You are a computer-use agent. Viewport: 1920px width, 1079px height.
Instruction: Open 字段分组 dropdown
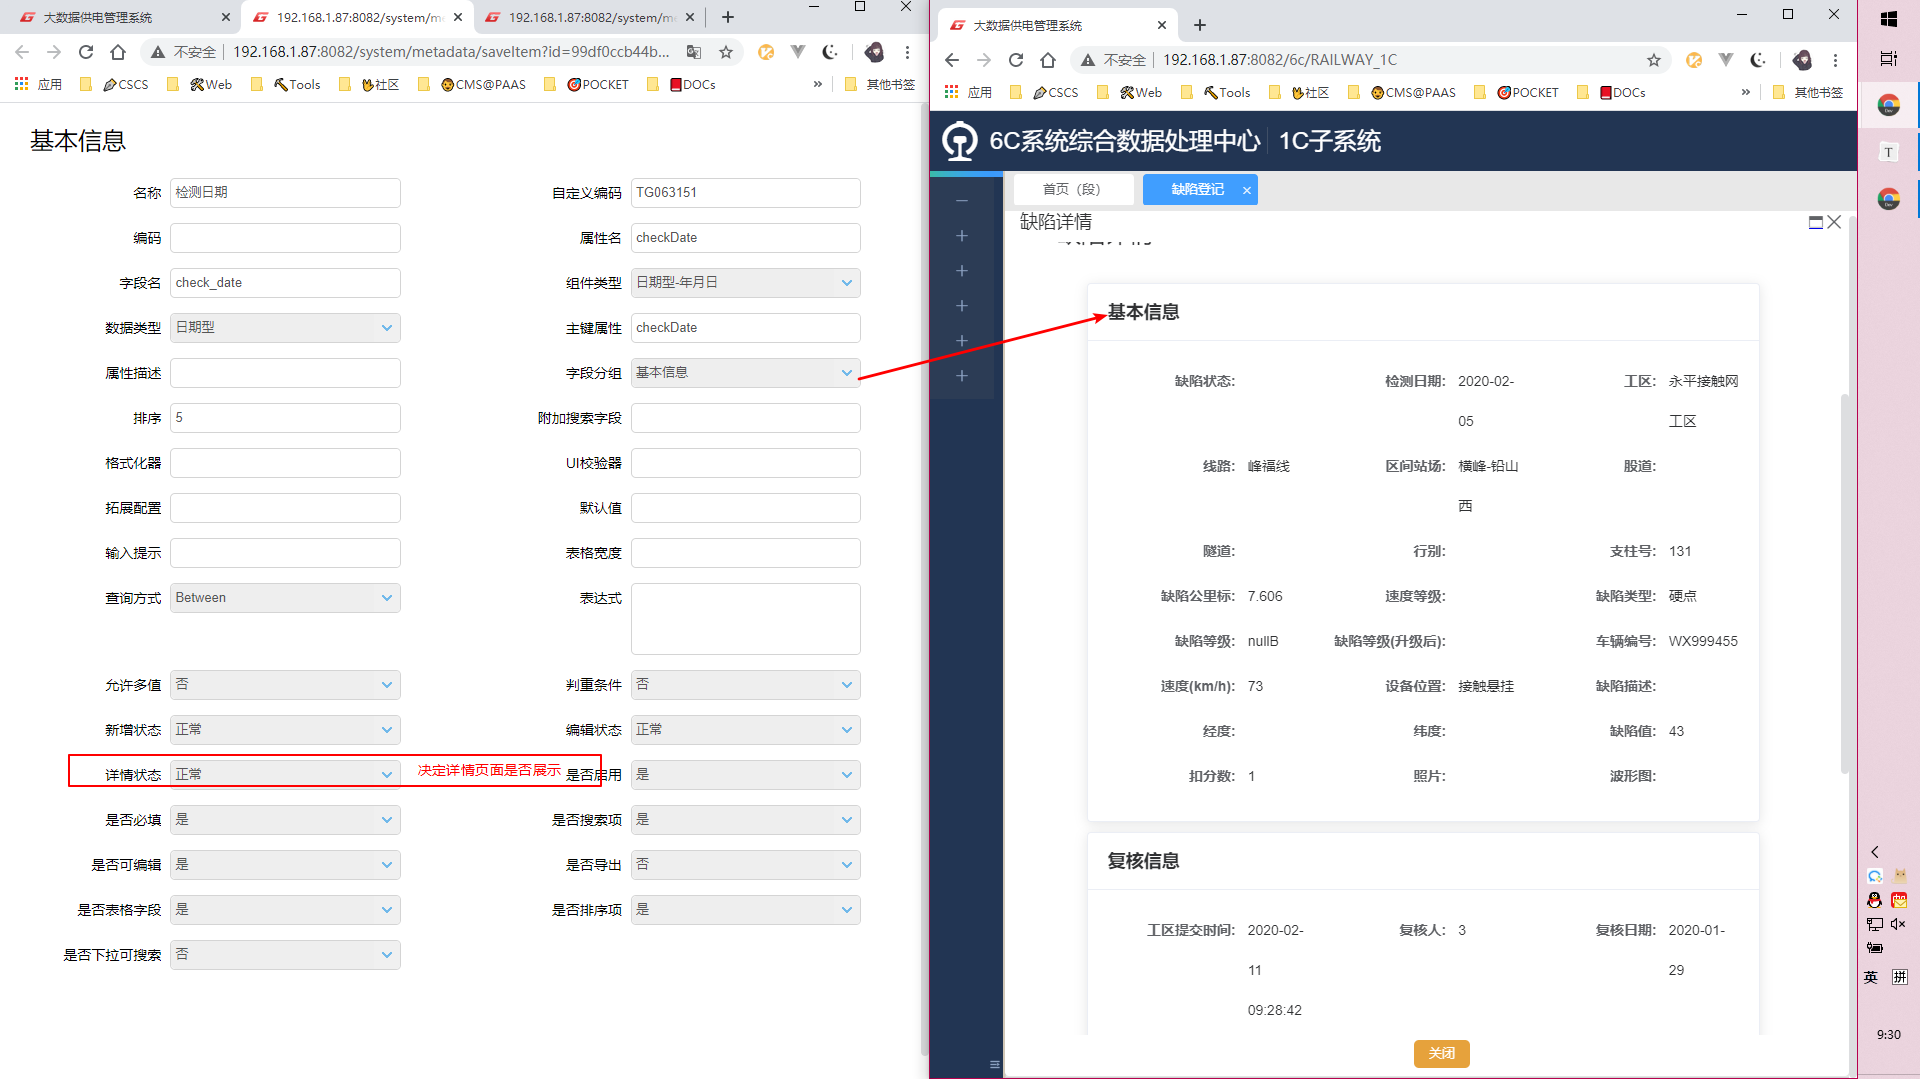[745, 373]
